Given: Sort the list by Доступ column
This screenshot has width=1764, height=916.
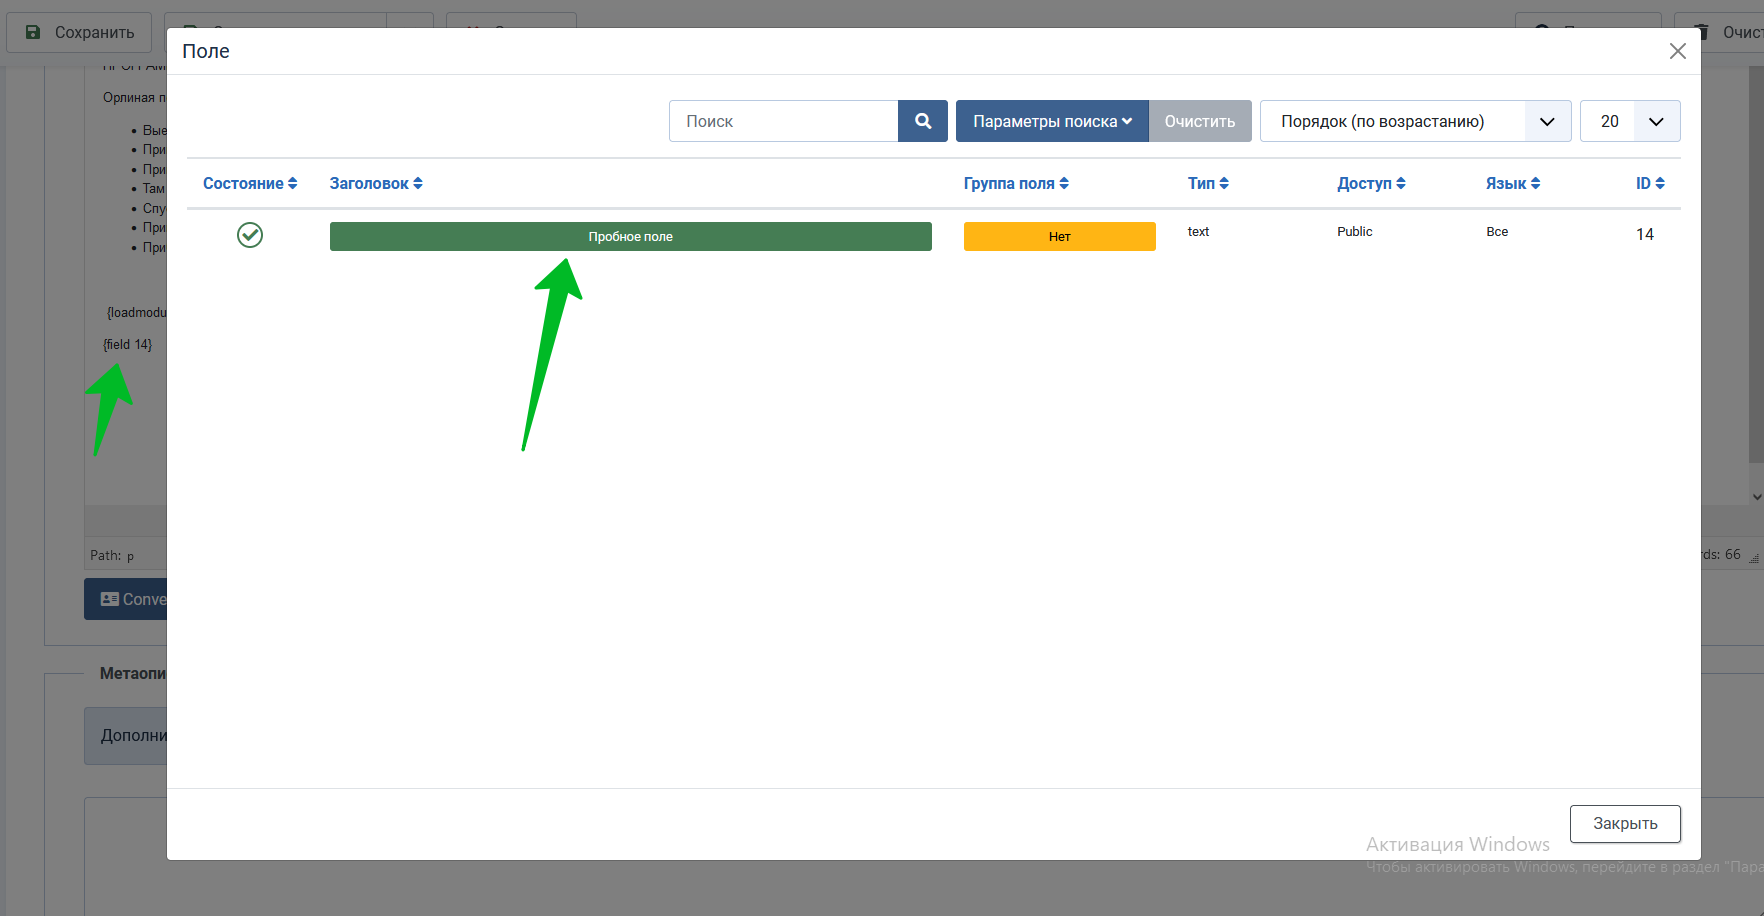Looking at the screenshot, I should pyautogui.click(x=1371, y=183).
